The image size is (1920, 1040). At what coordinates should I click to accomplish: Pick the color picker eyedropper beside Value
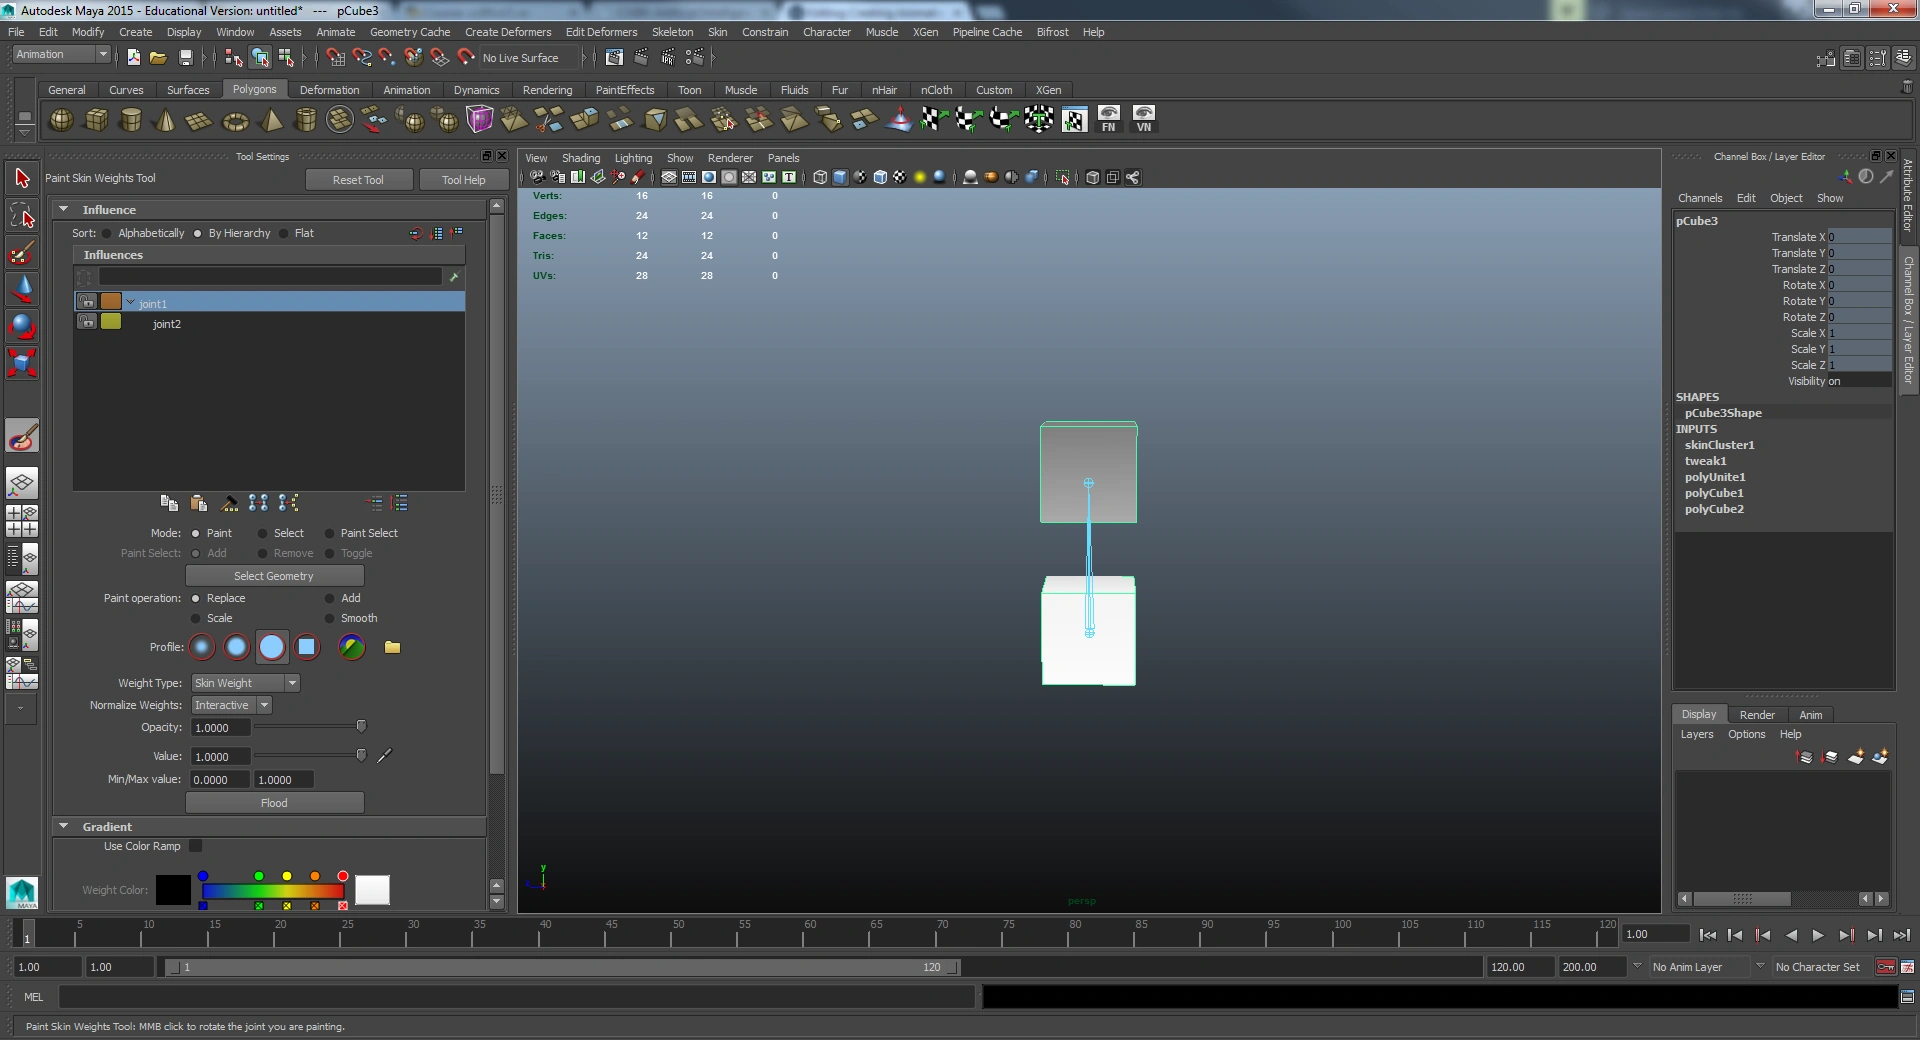(384, 756)
